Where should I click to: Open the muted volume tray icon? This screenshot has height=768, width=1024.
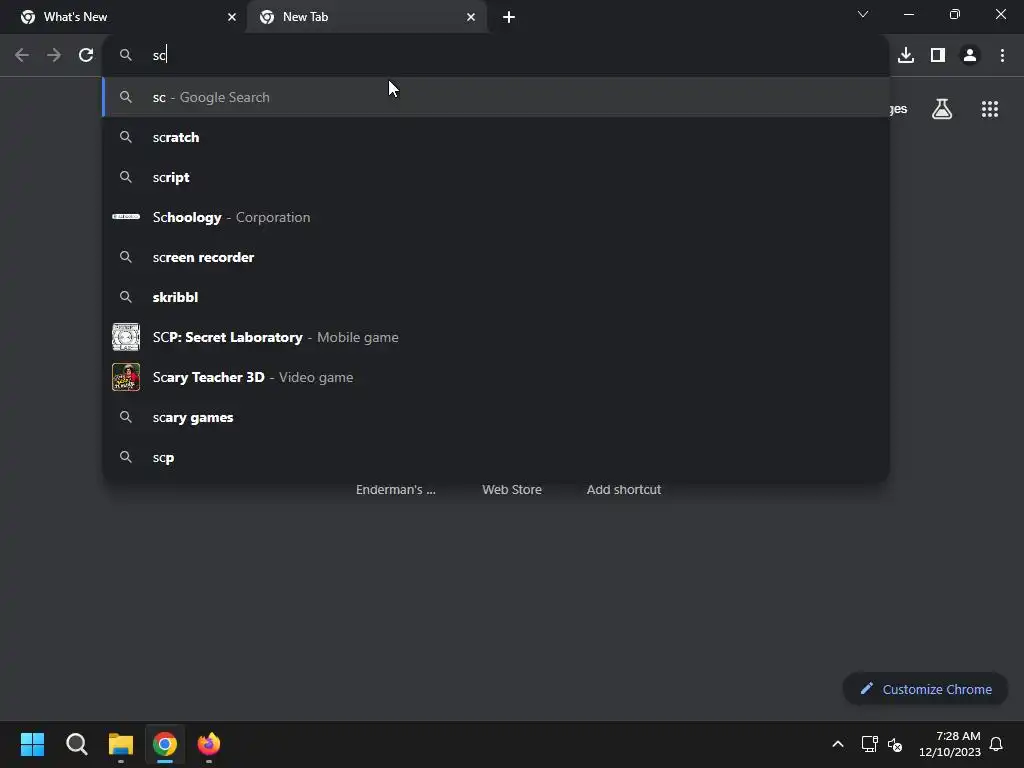point(895,744)
